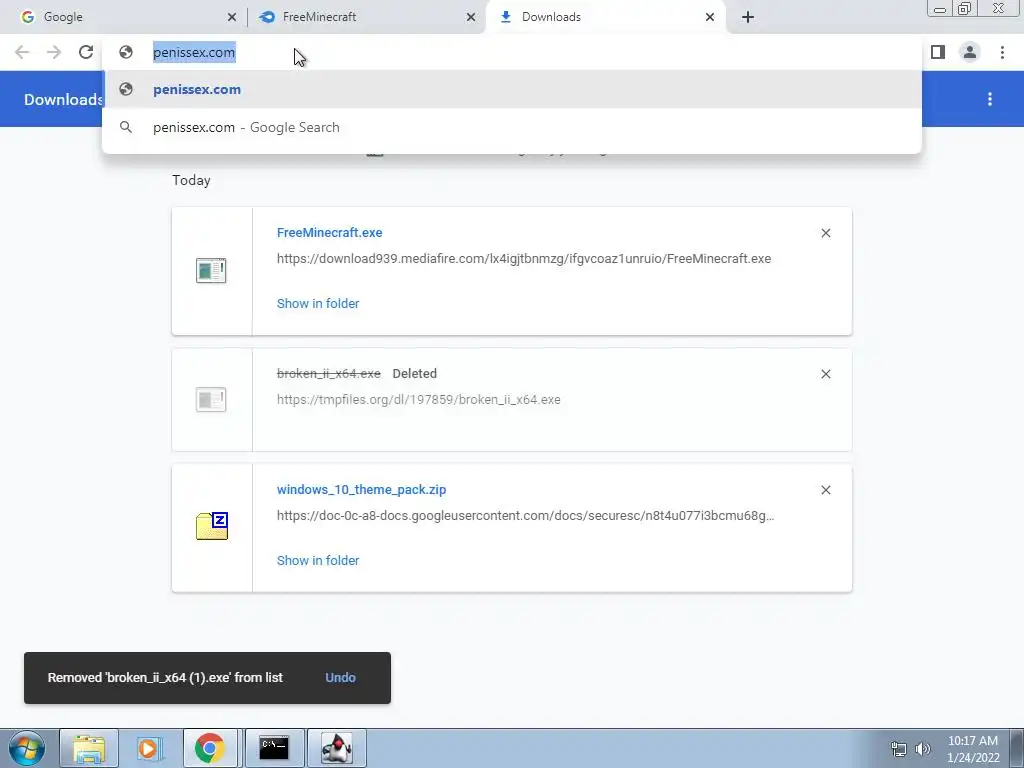
Task: Open the Windows Start menu
Action: pyautogui.click(x=27, y=748)
